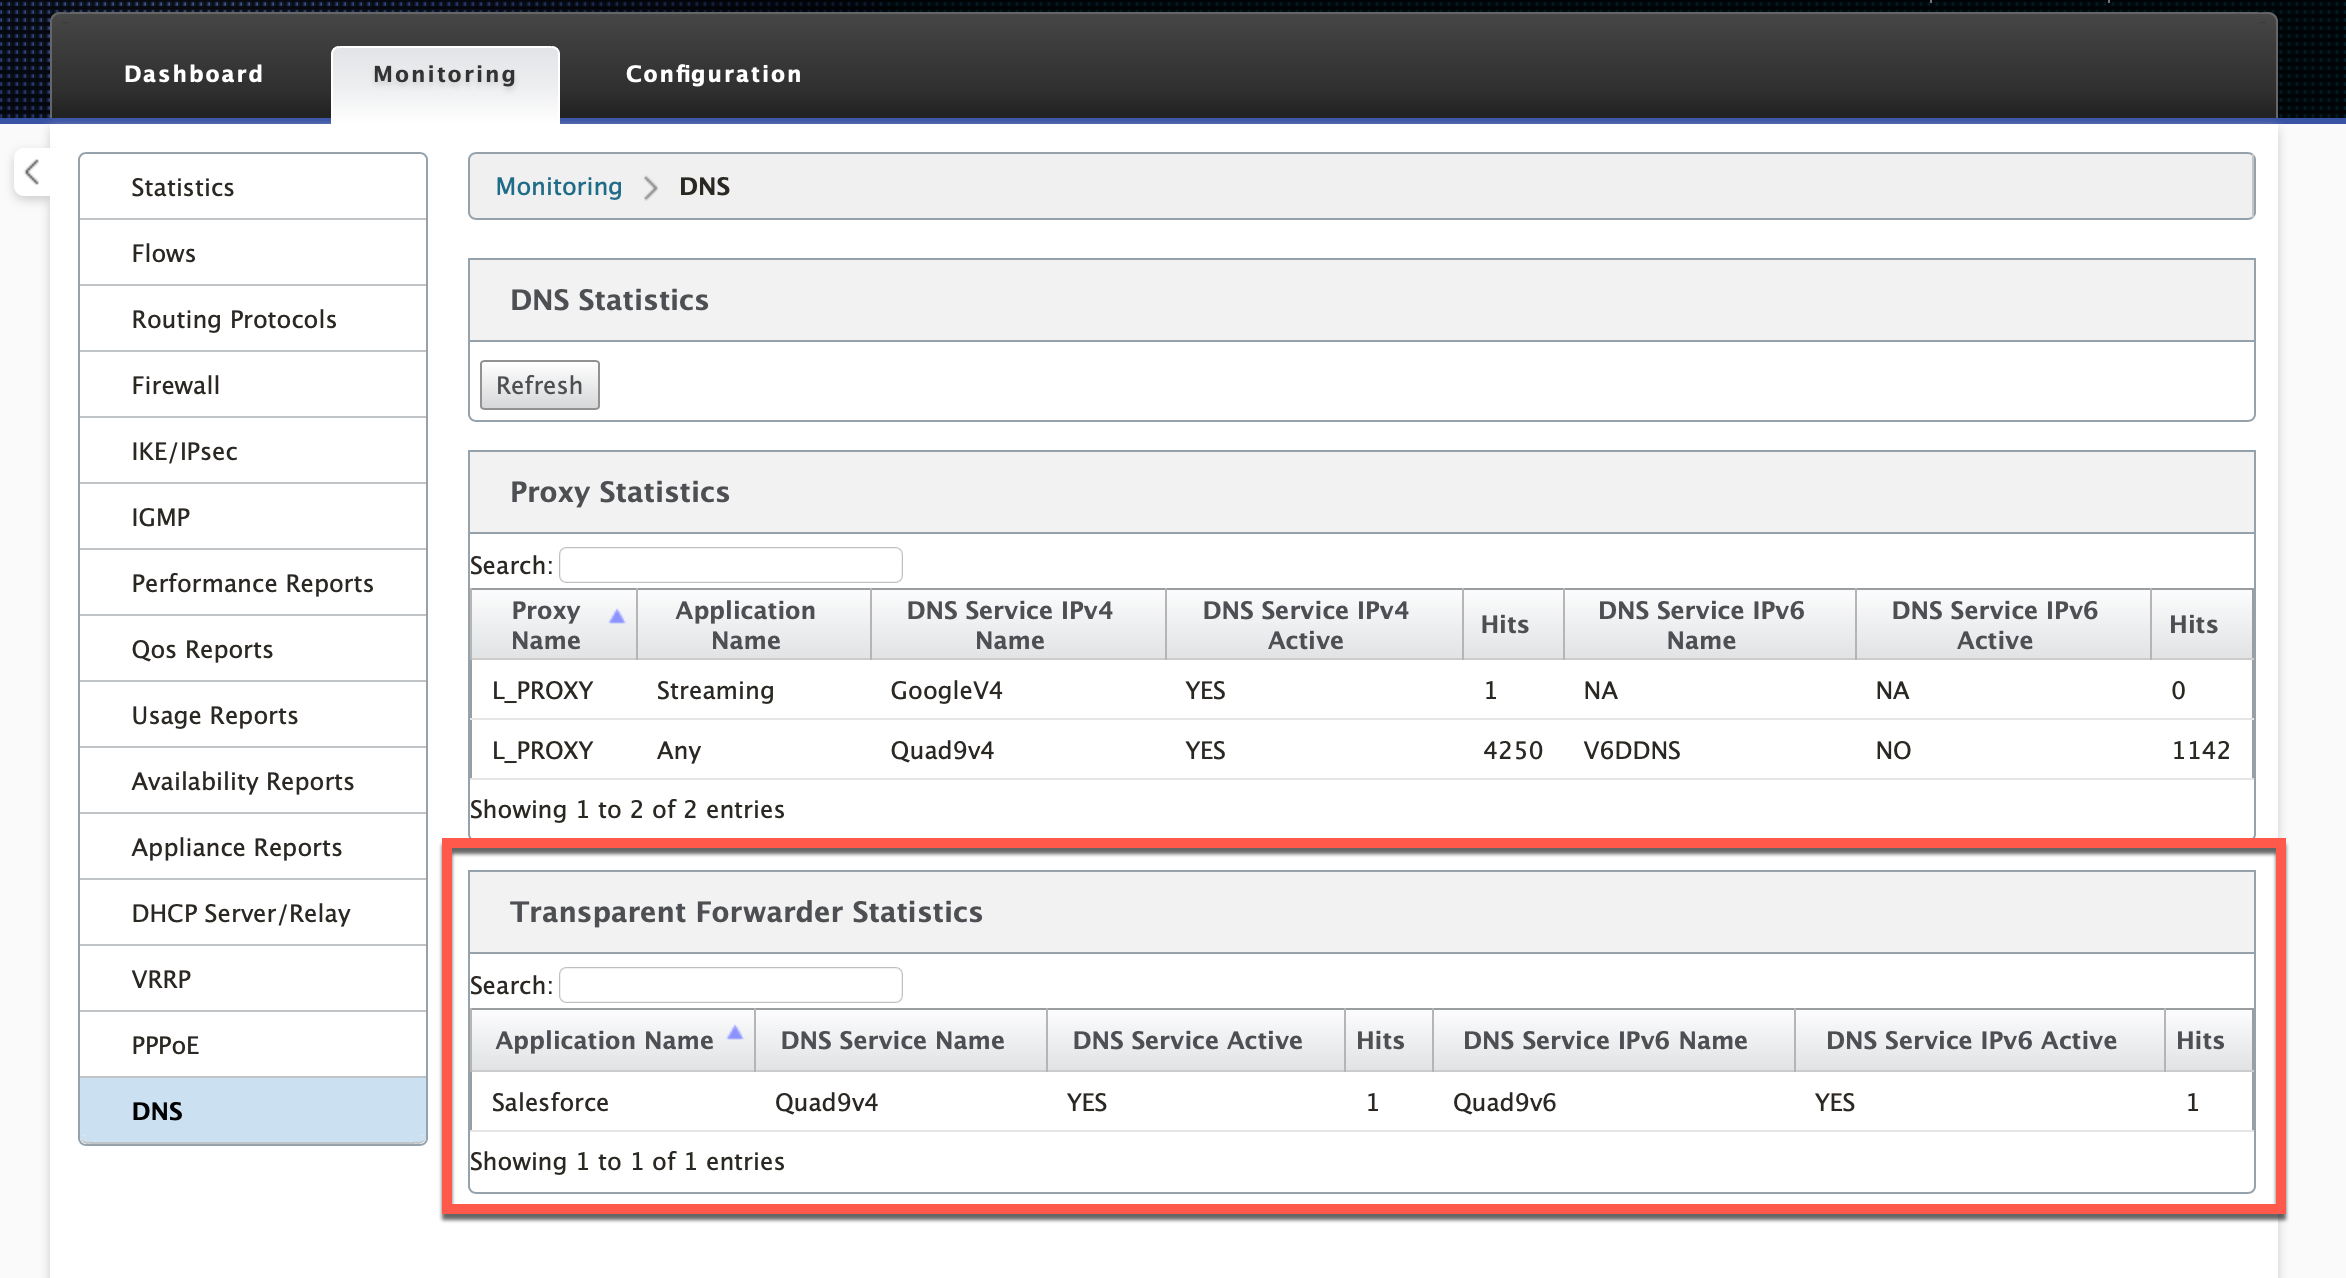The height and width of the screenshot is (1278, 2346).
Task: Sort by the Proxy Name column arrow
Action: point(617,617)
